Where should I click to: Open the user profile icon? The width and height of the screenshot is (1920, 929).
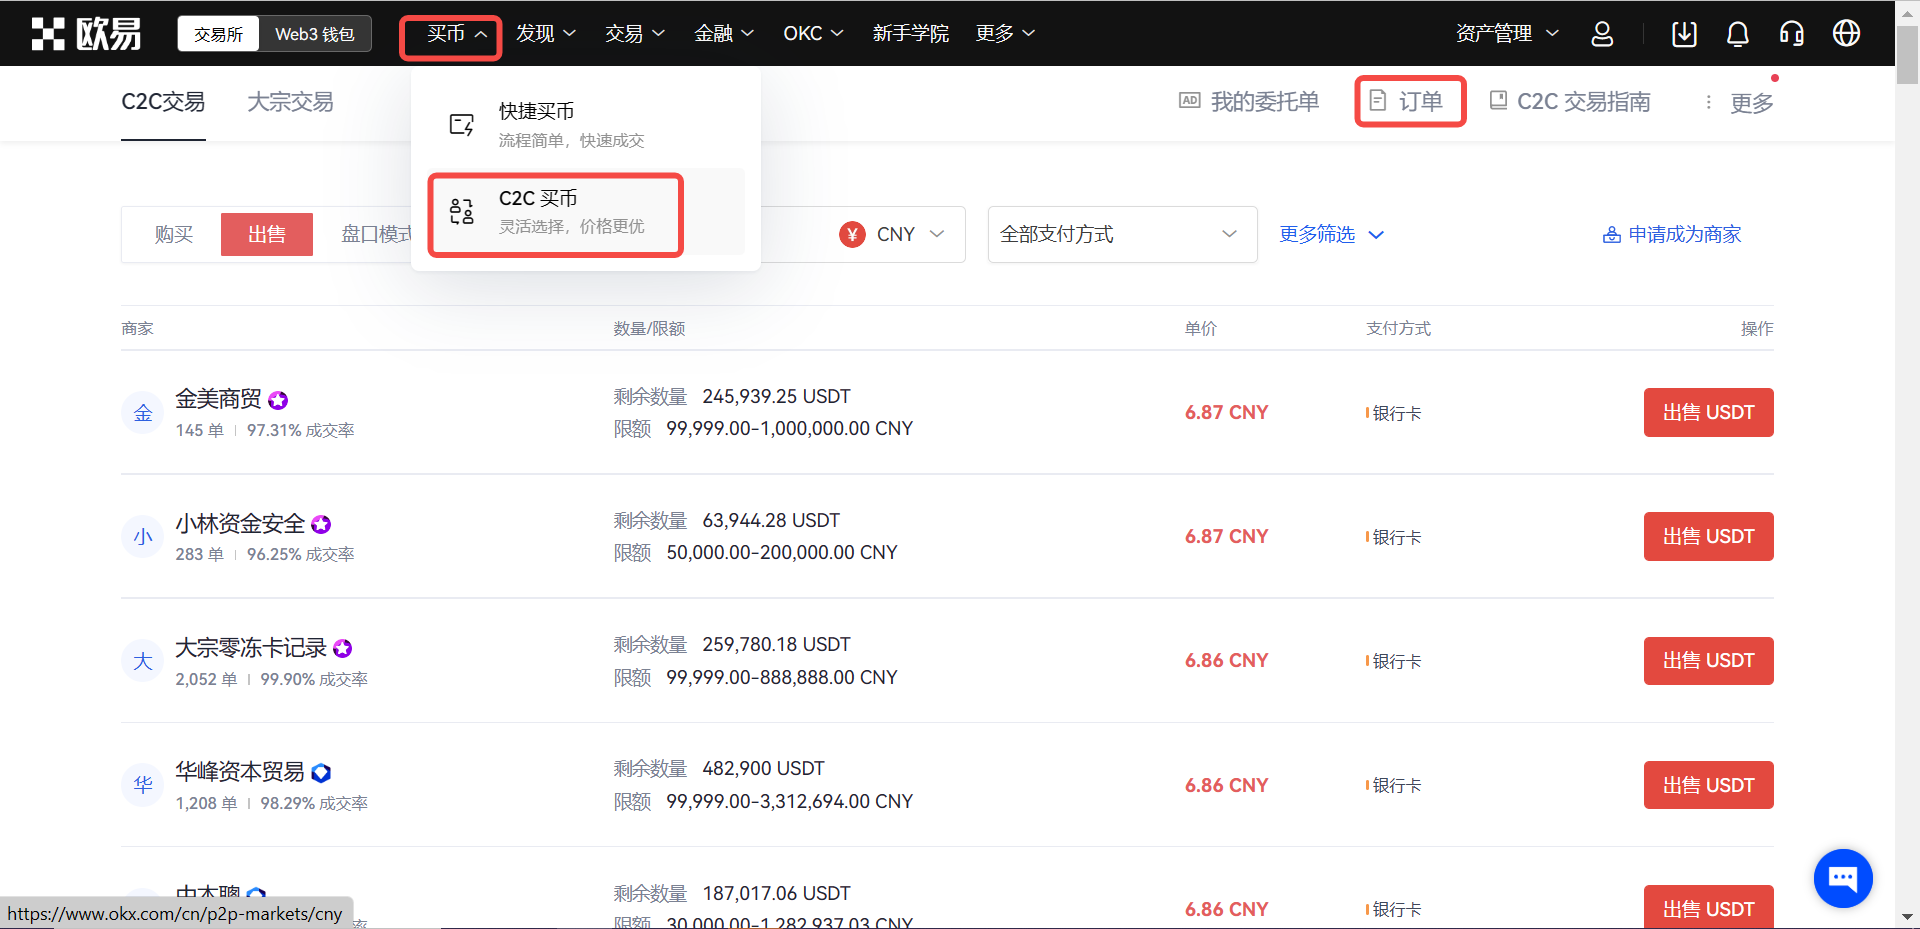point(1602,34)
